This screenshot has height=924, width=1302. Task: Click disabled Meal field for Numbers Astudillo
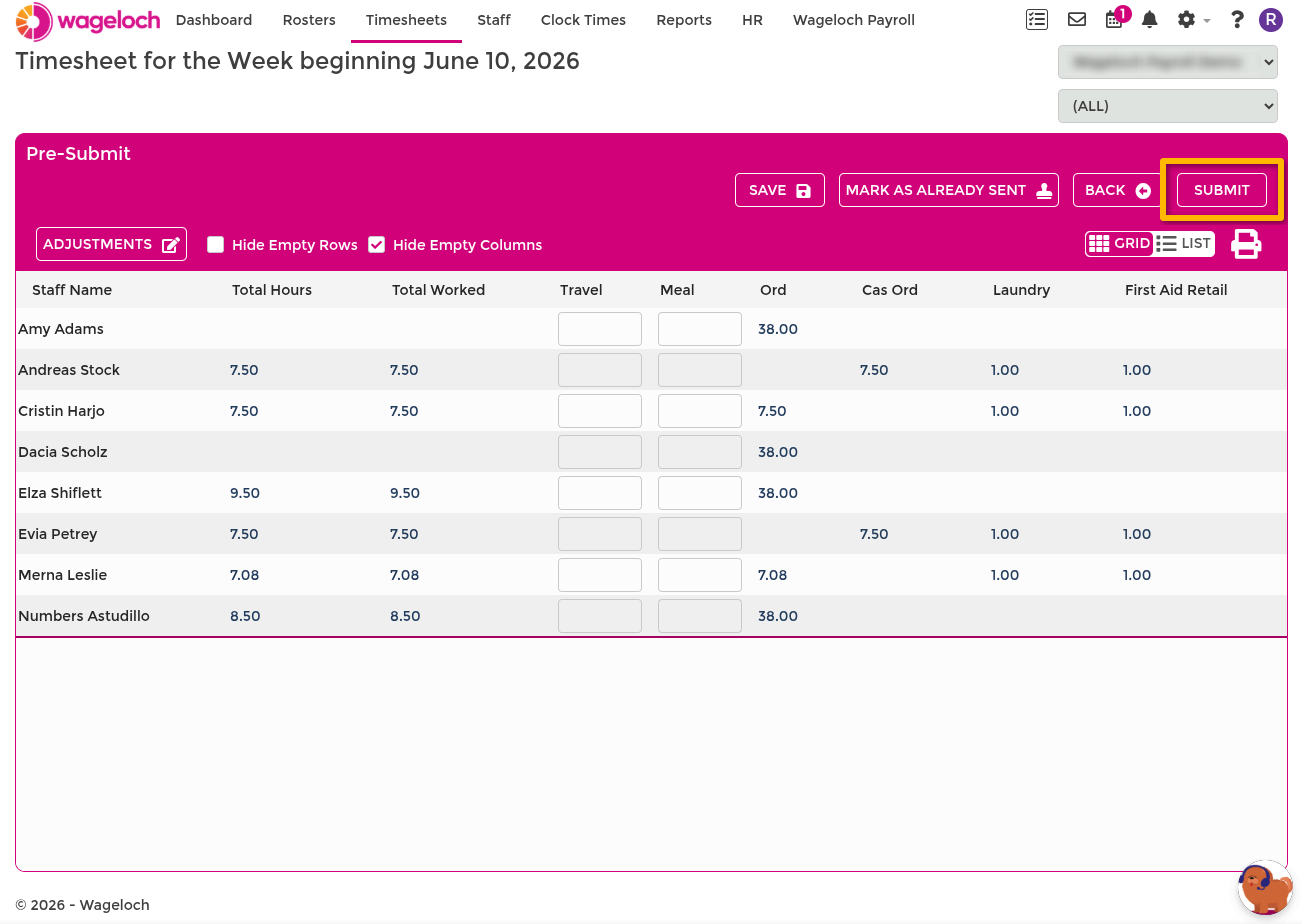point(700,616)
